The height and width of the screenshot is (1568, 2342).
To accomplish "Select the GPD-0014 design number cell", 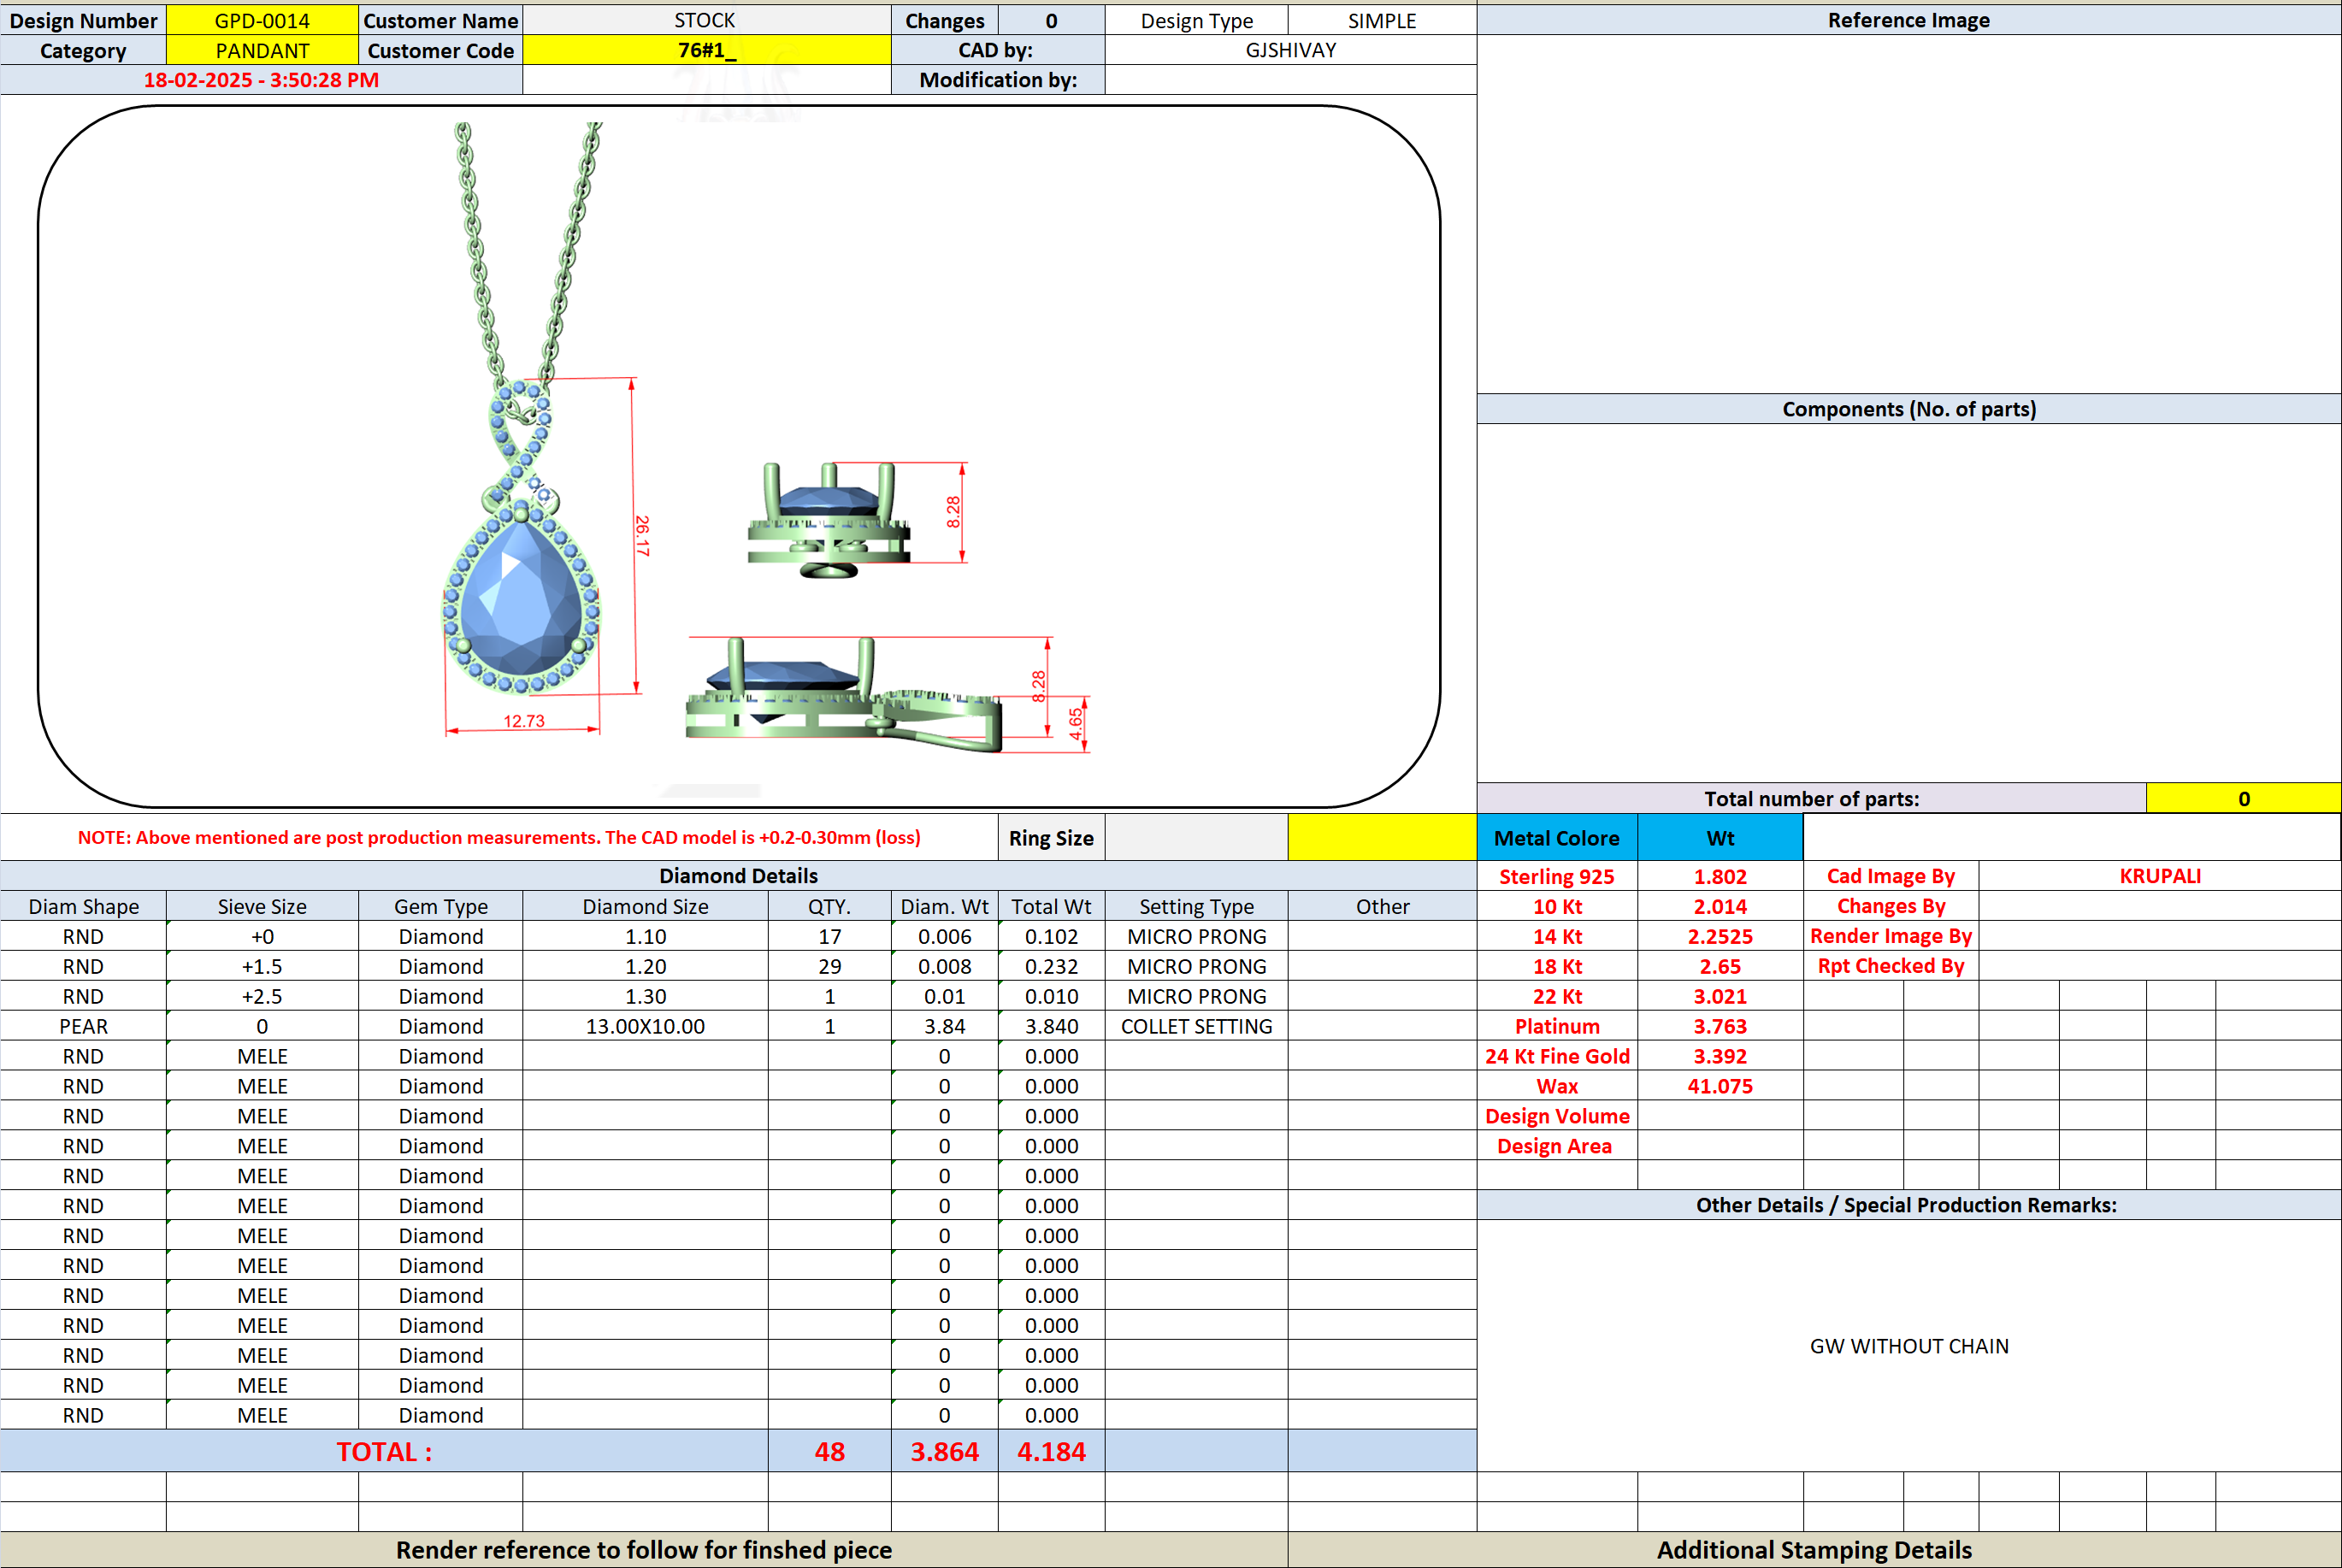I will (x=262, y=20).
